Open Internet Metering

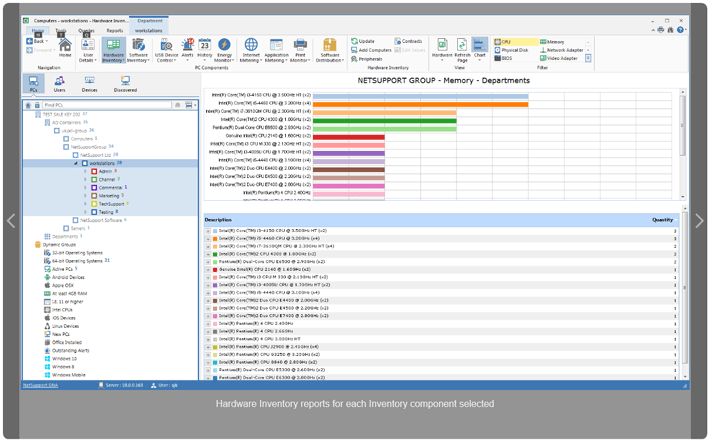click(251, 50)
